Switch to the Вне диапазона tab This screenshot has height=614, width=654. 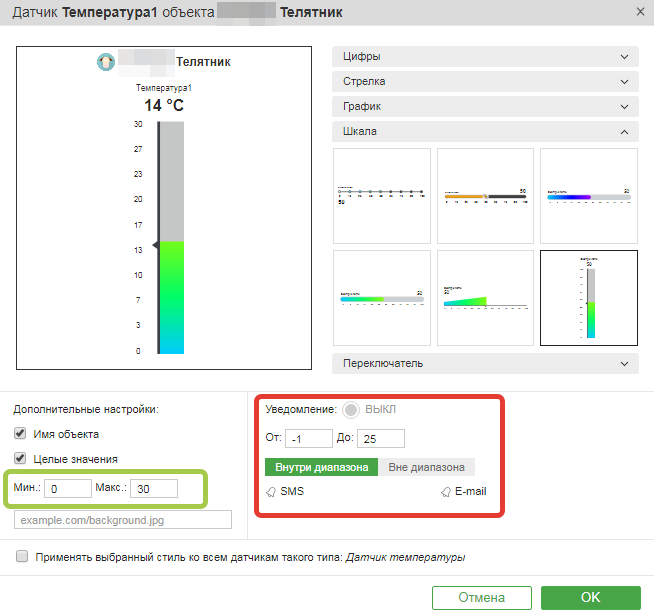(x=426, y=467)
